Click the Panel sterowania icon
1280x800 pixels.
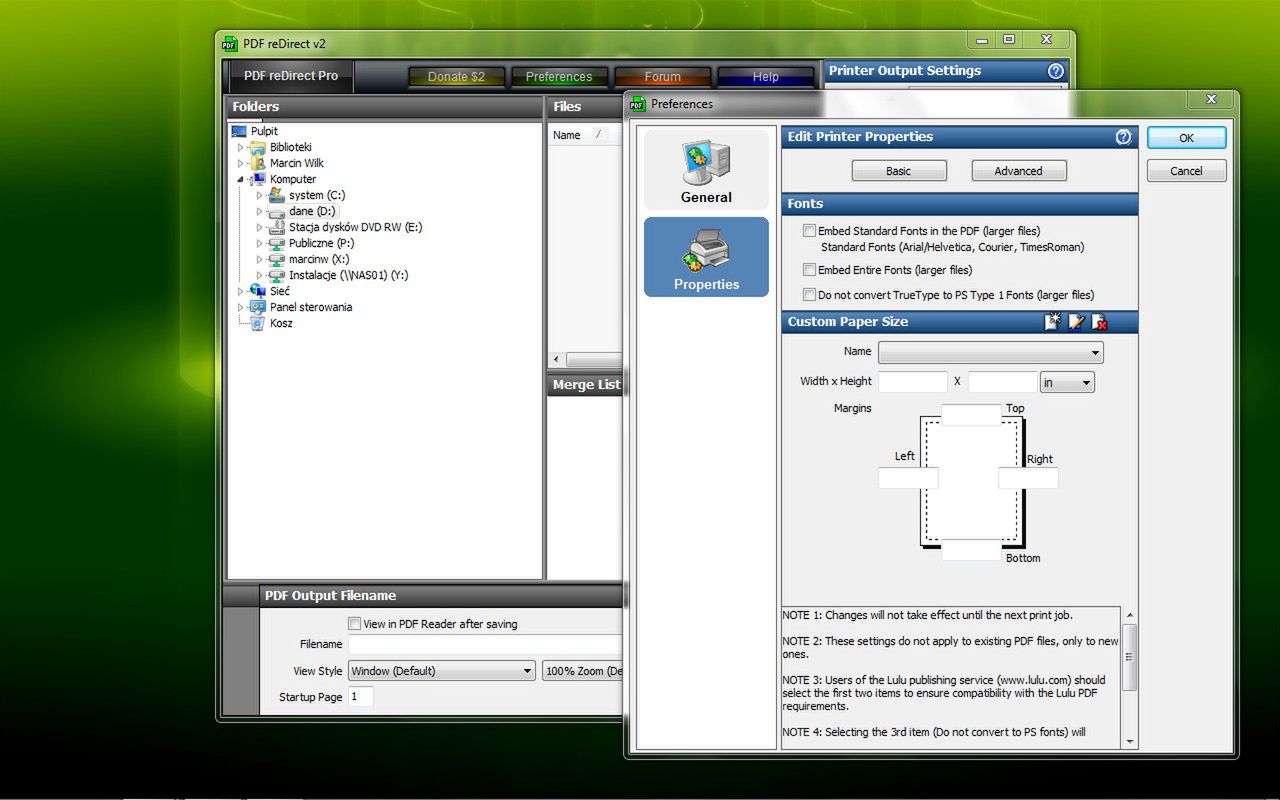click(258, 307)
